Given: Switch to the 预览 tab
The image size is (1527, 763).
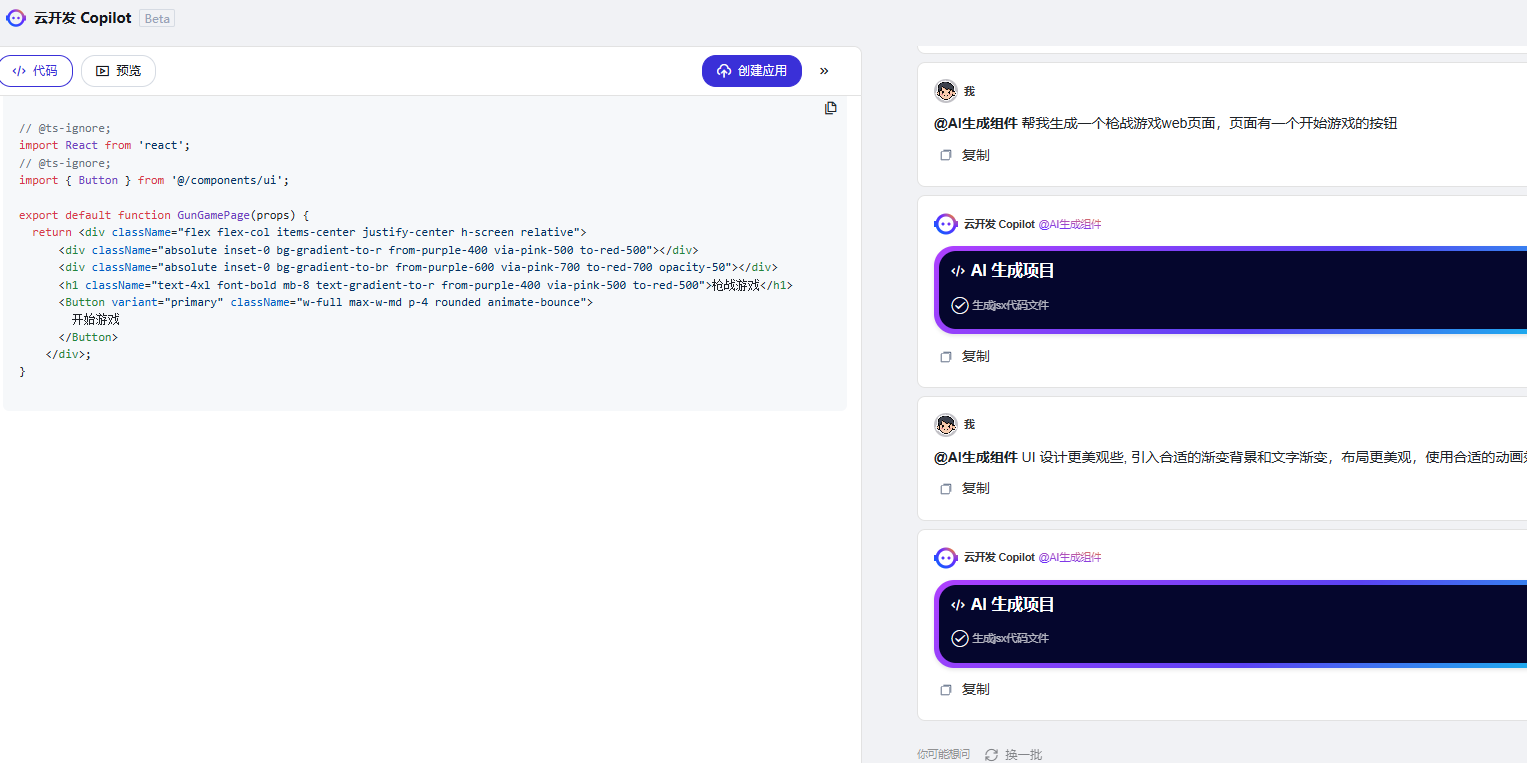Looking at the screenshot, I should click(118, 71).
